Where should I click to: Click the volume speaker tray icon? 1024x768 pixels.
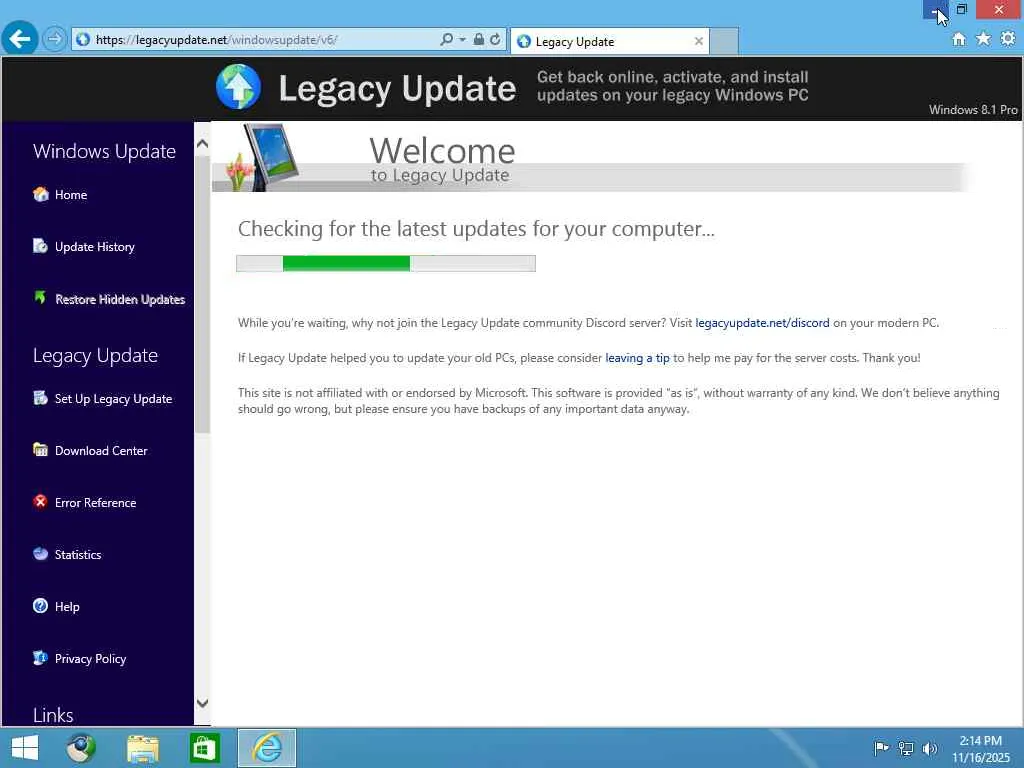pyautogui.click(x=930, y=748)
